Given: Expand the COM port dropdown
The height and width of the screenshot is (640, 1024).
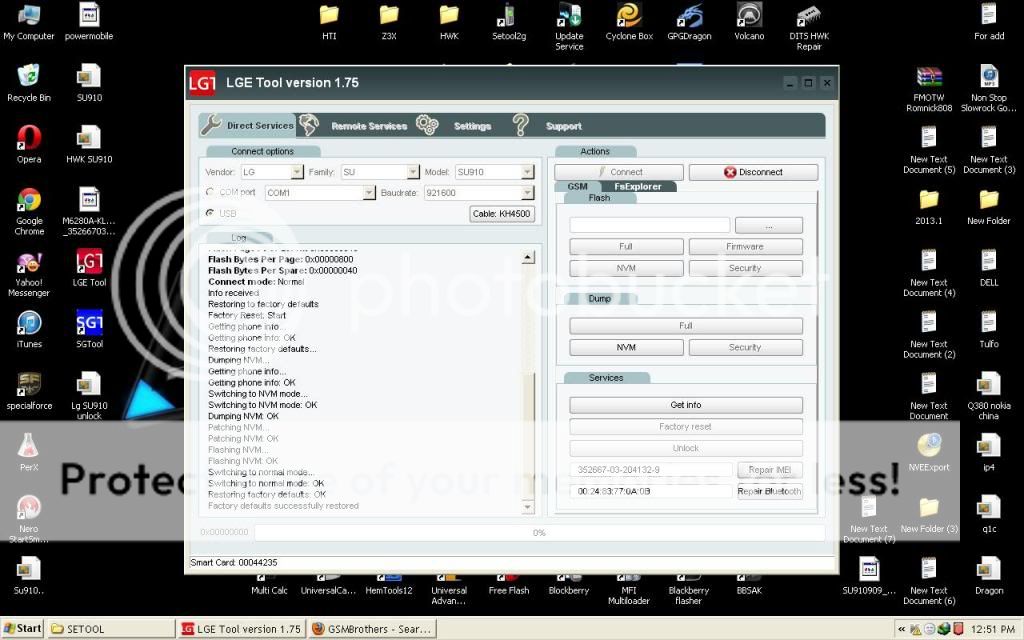Looking at the screenshot, I should pos(369,193).
